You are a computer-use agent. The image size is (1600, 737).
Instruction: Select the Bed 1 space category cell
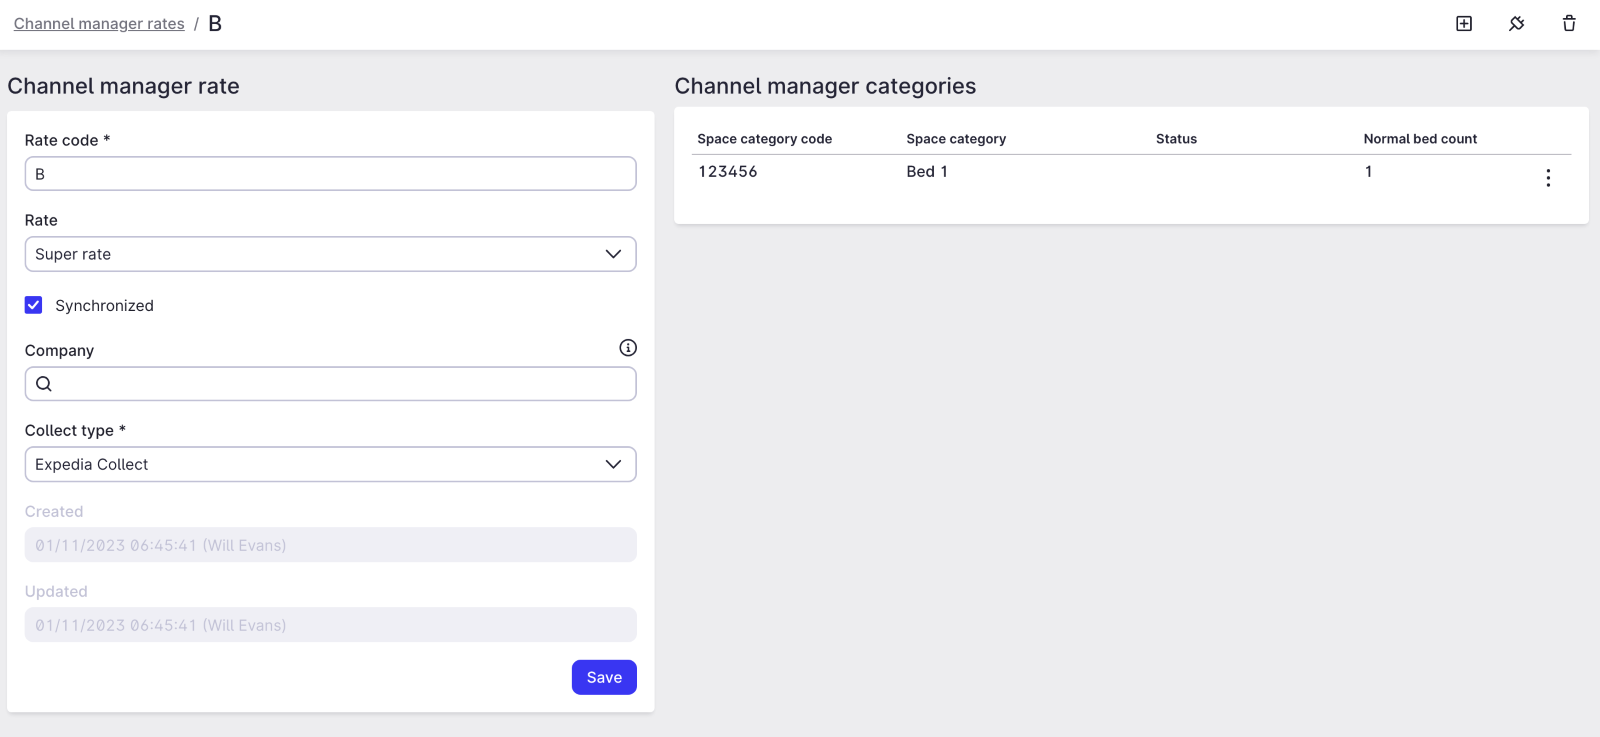tap(927, 172)
